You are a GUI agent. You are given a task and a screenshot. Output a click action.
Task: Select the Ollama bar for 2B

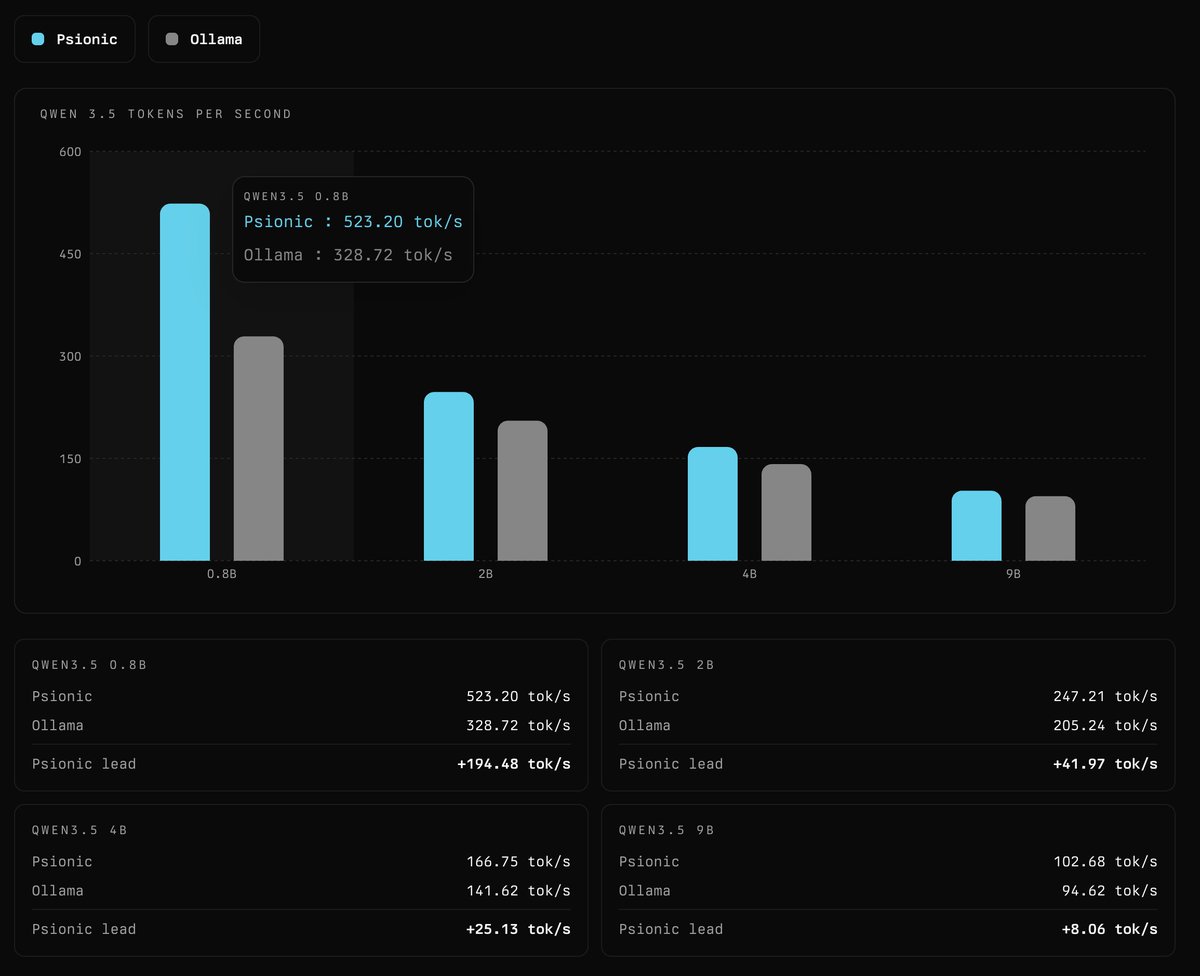point(523,491)
